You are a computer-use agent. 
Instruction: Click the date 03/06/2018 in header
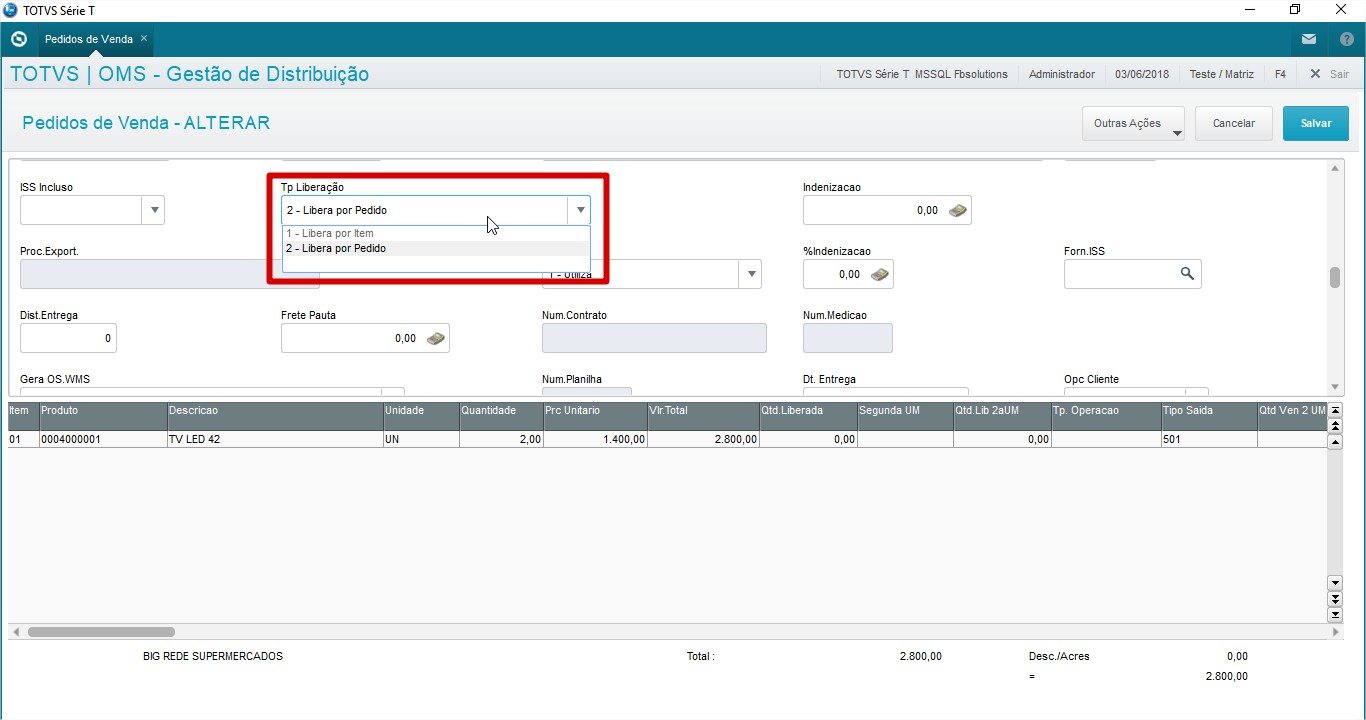pyautogui.click(x=1143, y=74)
